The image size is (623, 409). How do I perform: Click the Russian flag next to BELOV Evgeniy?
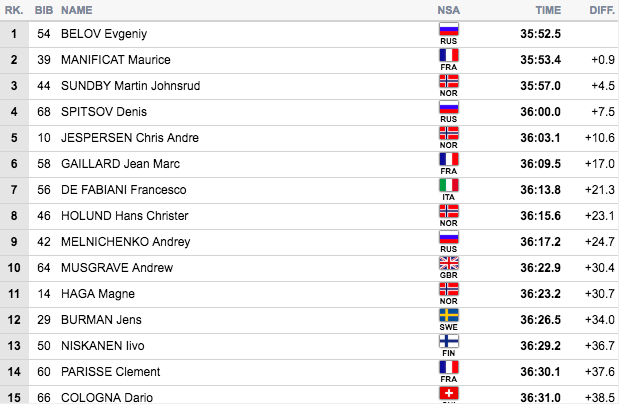pyautogui.click(x=449, y=29)
